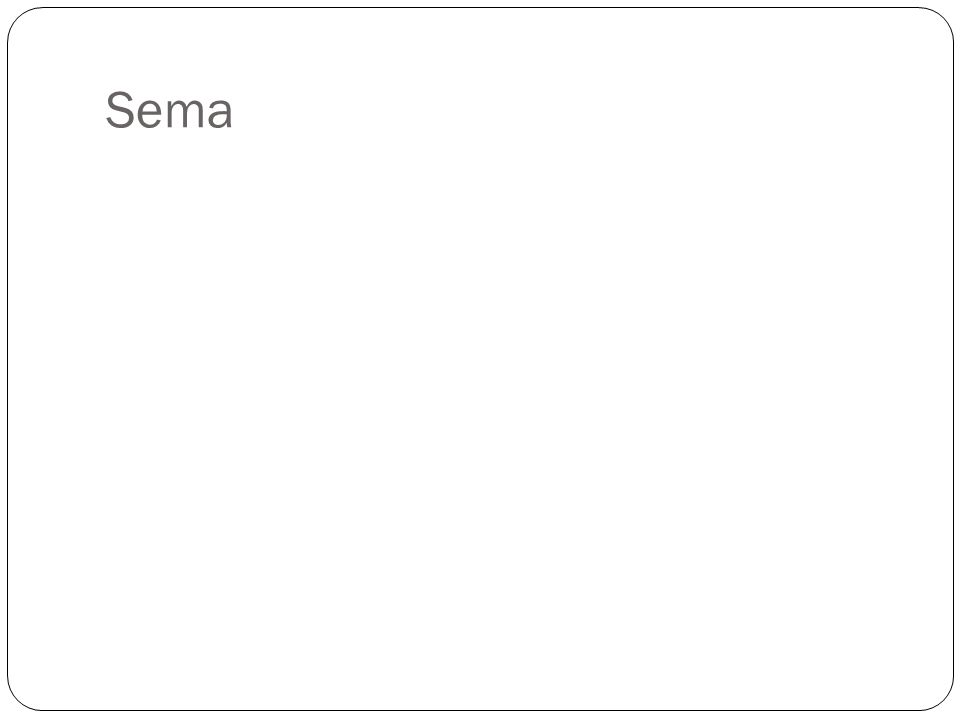Select the "Sema" slide title text
The height and width of the screenshot is (720, 960).
pos(169,110)
